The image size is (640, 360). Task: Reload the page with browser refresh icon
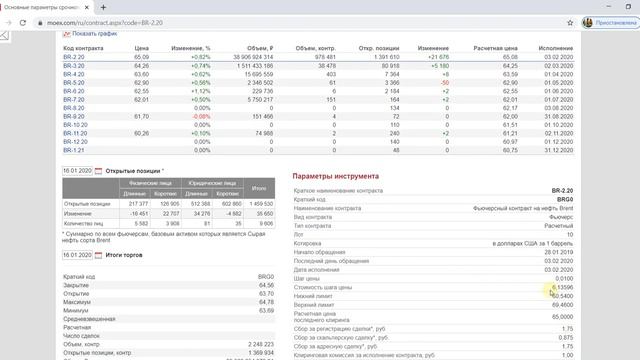[x=23, y=23]
